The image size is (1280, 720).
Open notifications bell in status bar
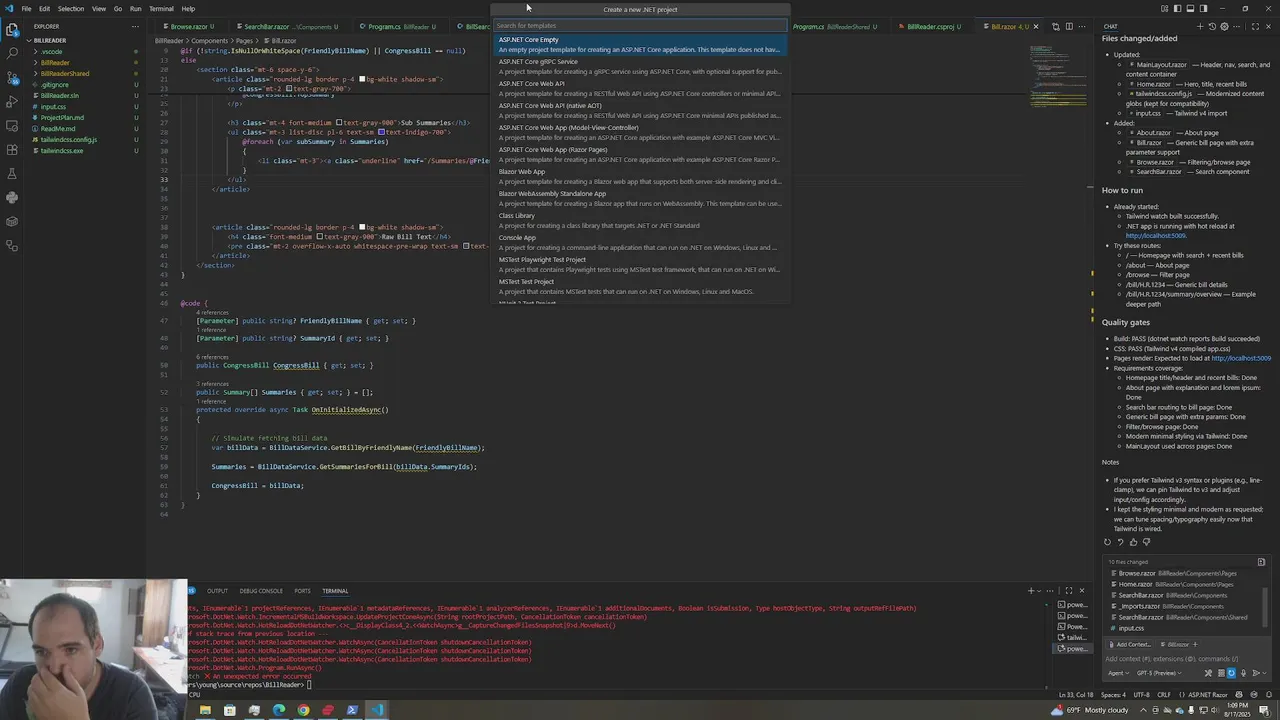[x=1268, y=694]
